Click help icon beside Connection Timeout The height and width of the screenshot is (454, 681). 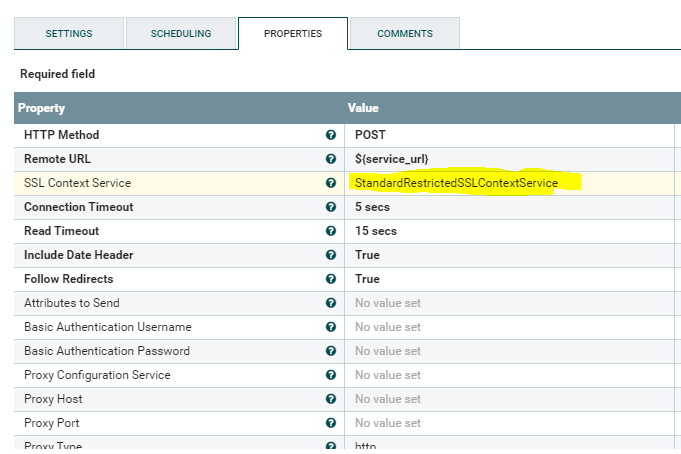(330, 207)
